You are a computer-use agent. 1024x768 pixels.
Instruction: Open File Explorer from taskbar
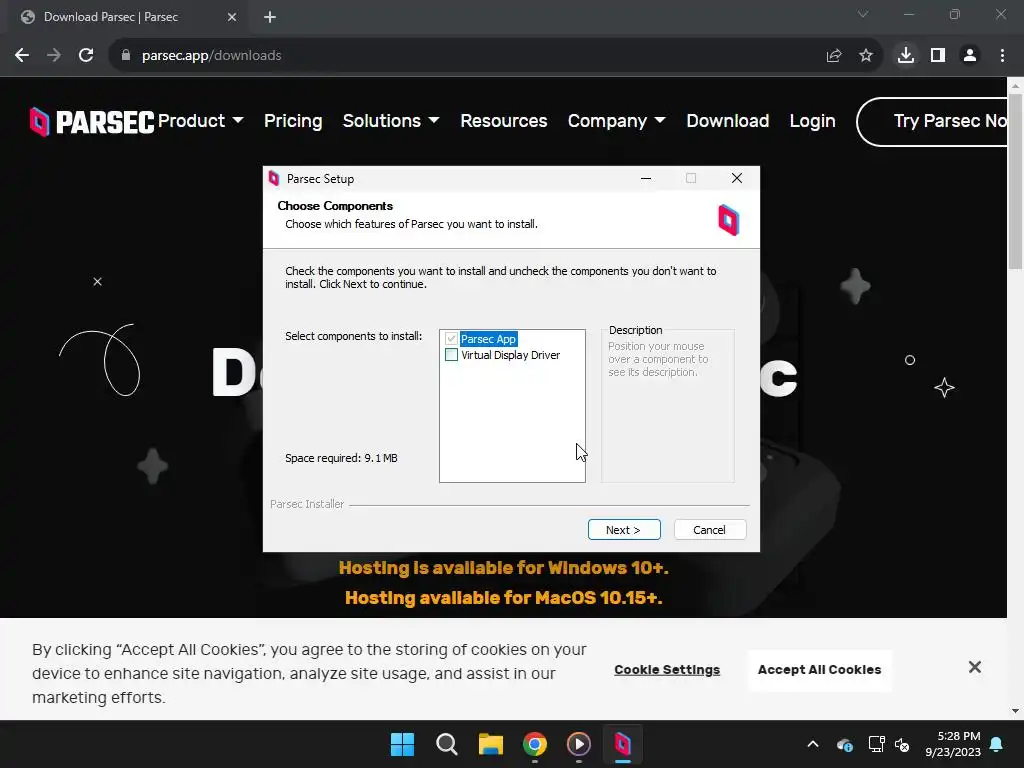490,744
